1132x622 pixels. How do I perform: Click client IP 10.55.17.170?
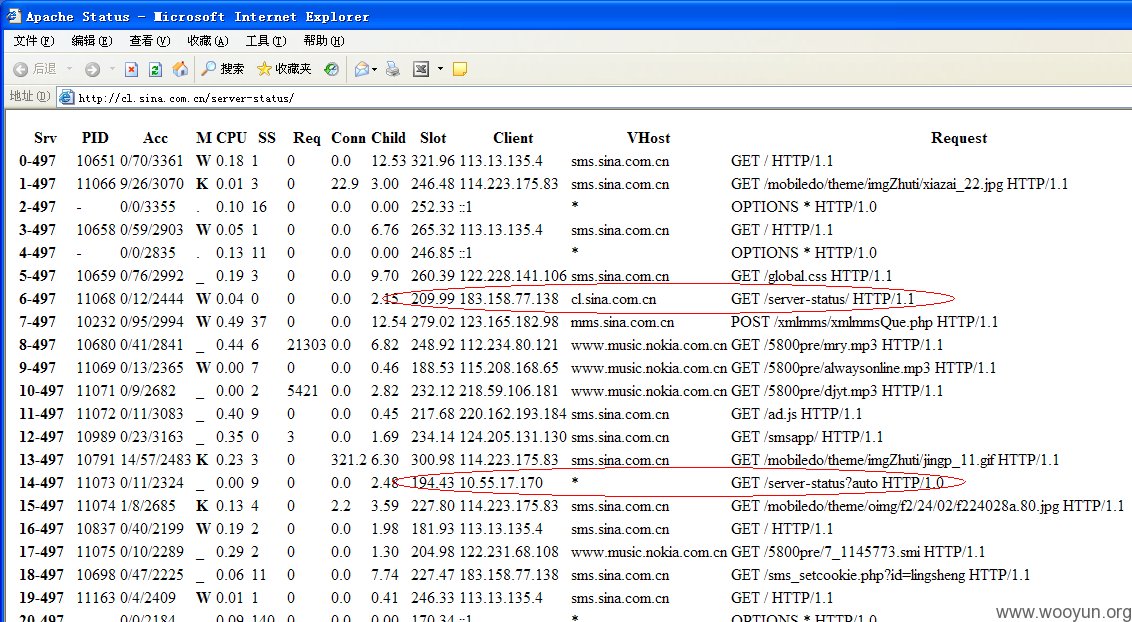pyautogui.click(x=501, y=483)
